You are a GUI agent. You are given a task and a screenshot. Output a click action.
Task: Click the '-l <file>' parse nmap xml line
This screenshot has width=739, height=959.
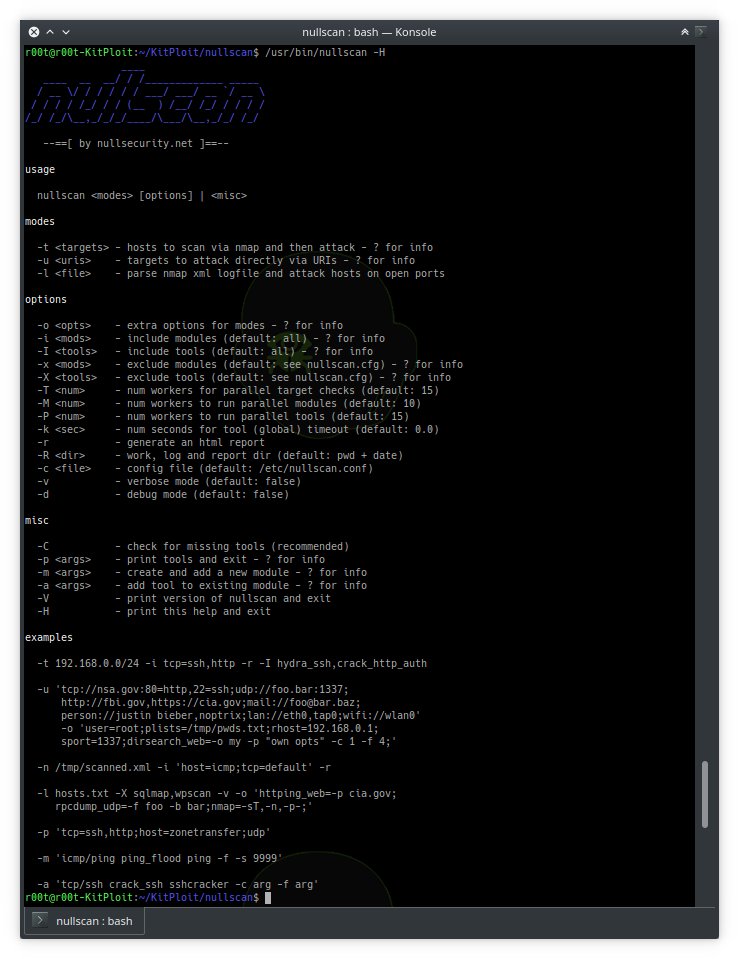241,273
